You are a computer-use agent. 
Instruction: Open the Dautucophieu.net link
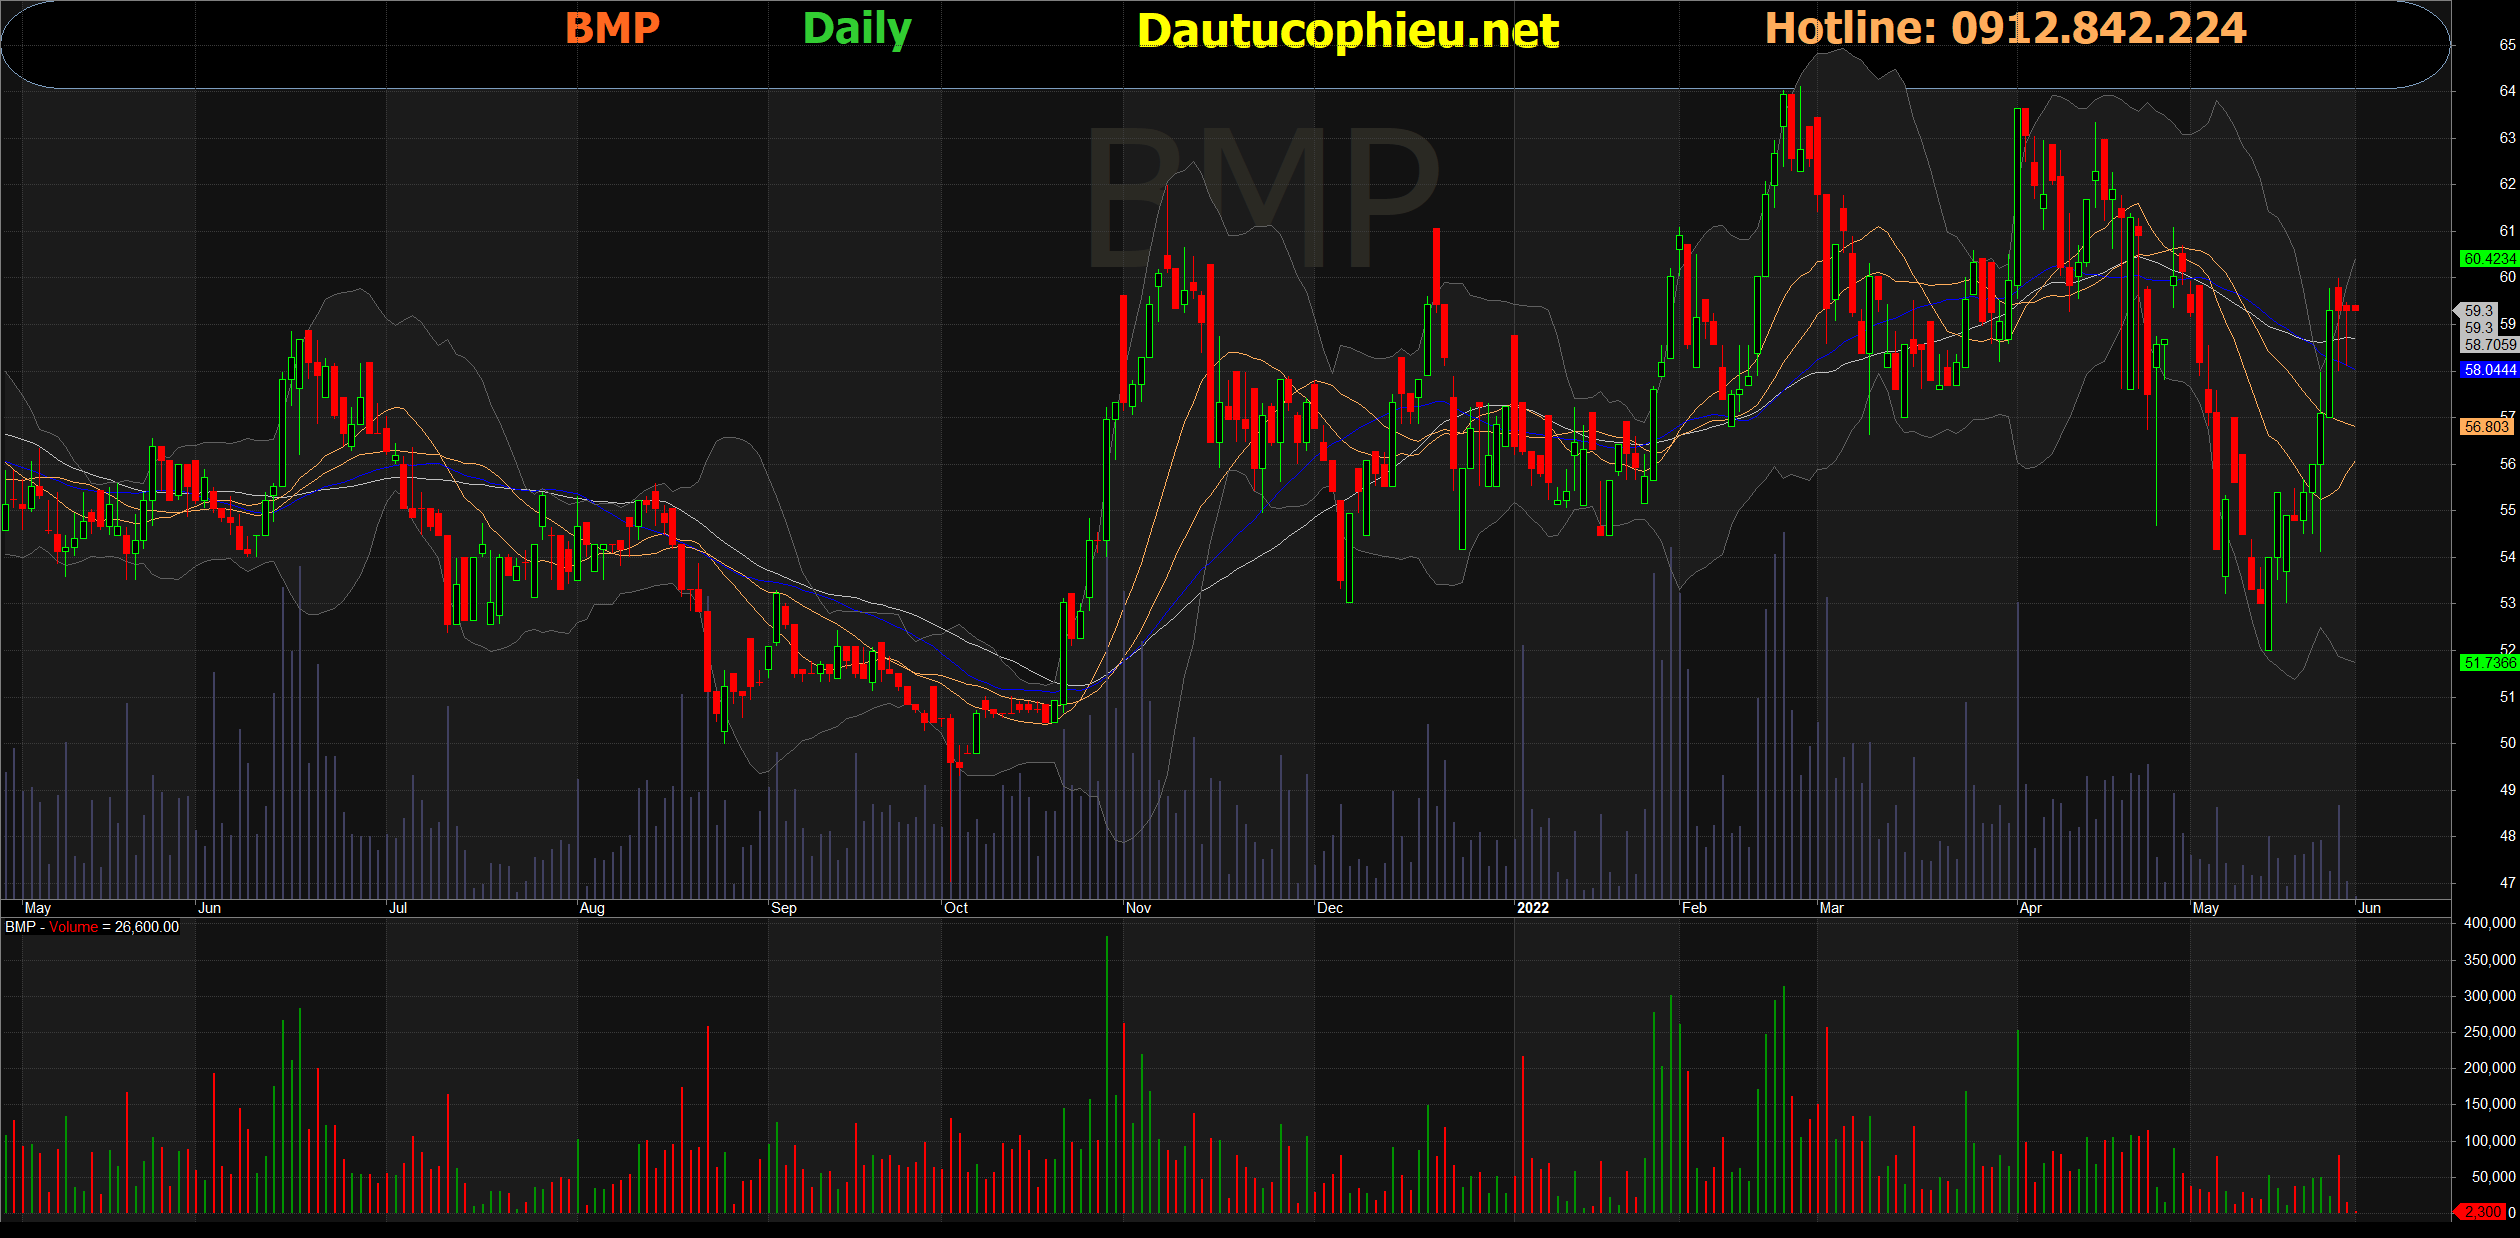coord(1347,31)
